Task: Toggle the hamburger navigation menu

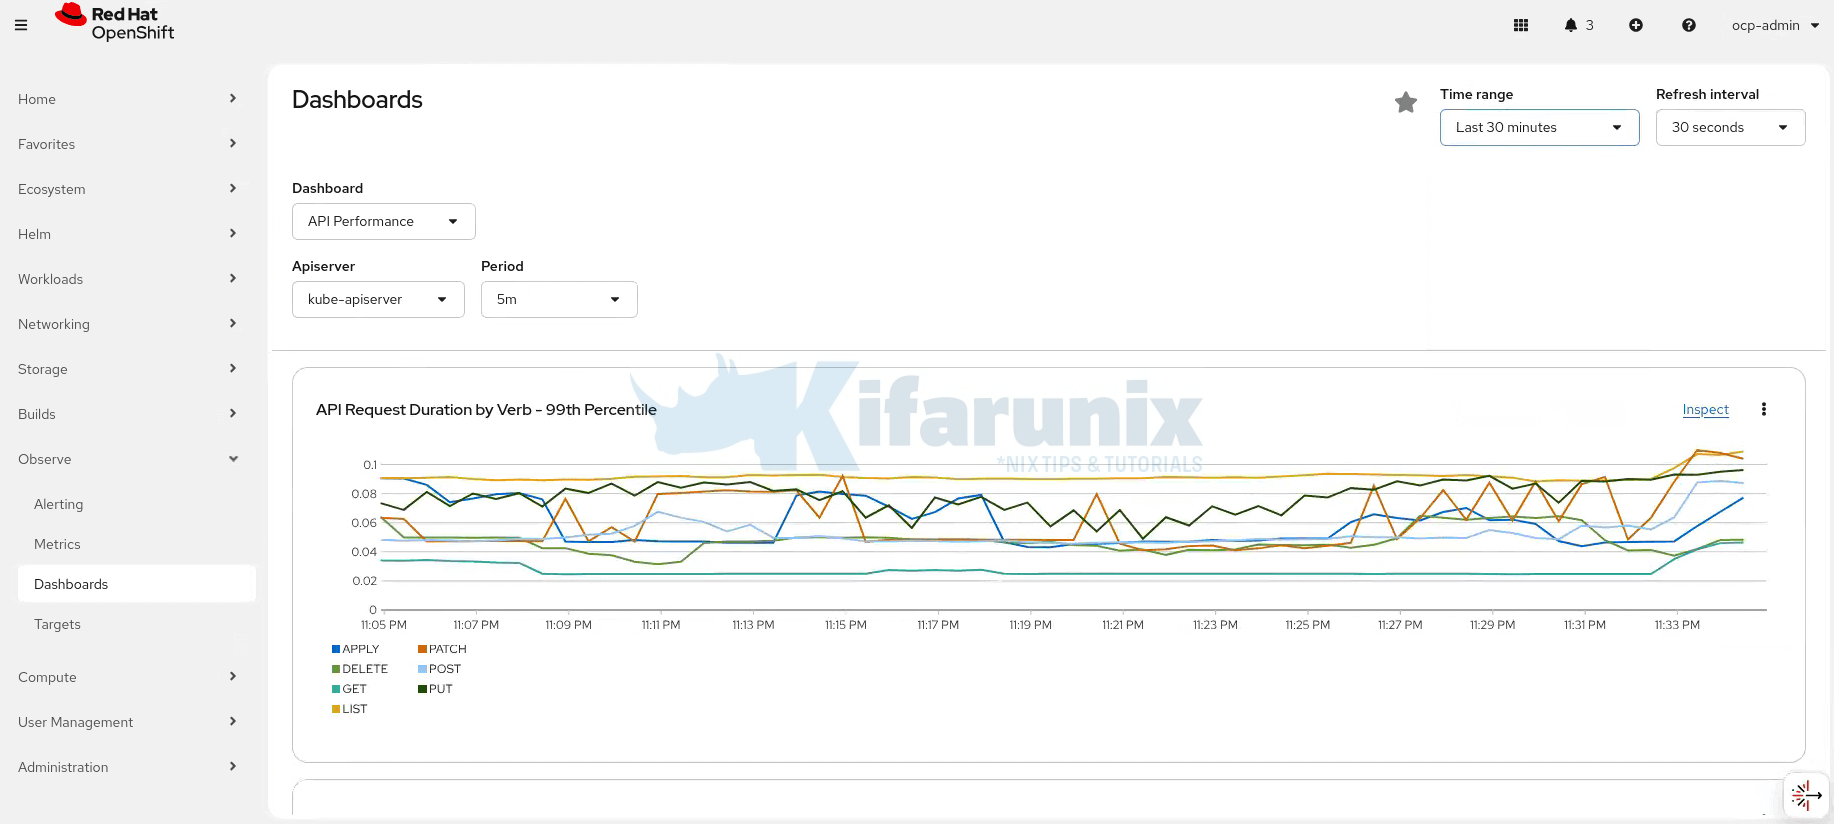Action: coord(21,25)
